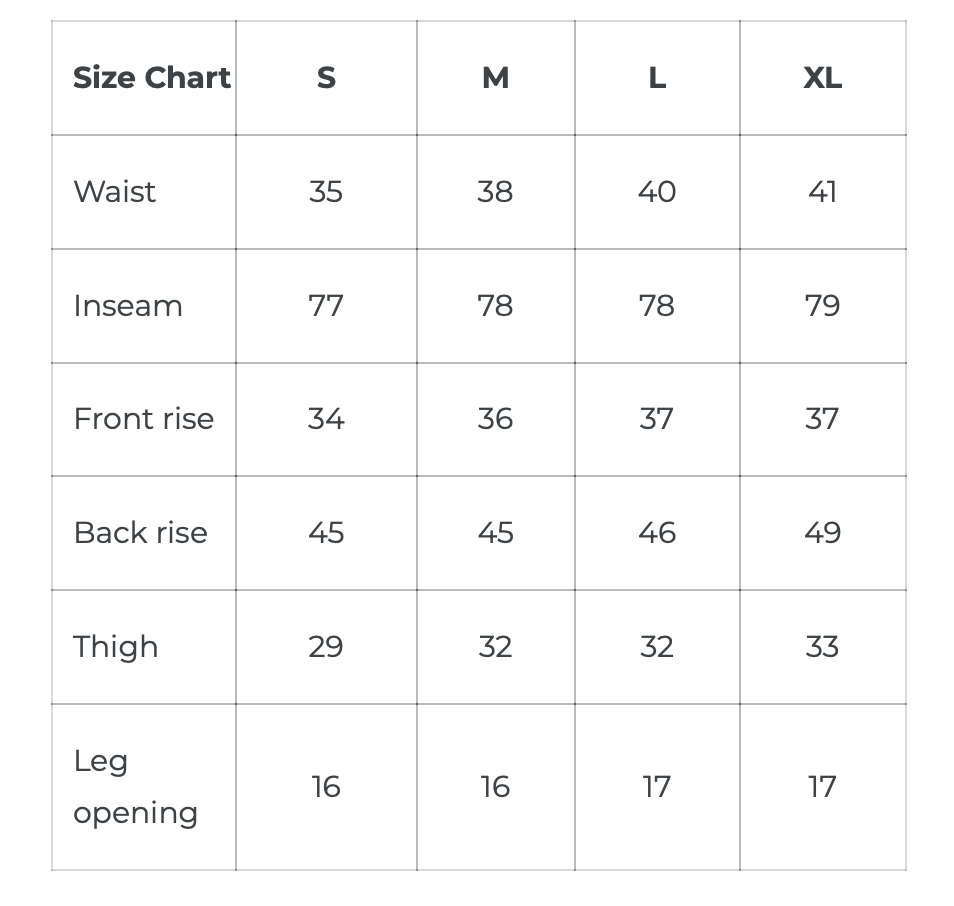Click the Size Chart header cell
Viewport: 954px width, 906px height.
click(151, 78)
